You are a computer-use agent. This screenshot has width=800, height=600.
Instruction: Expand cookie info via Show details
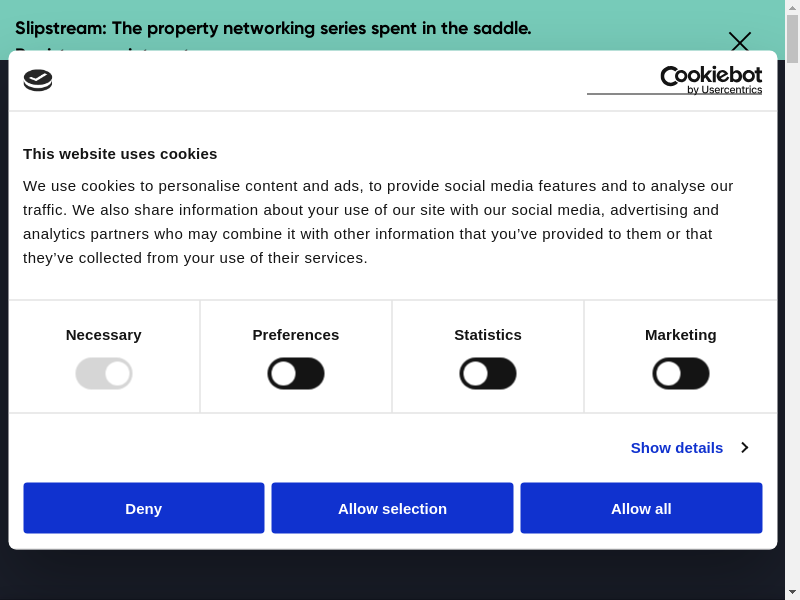point(676,448)
